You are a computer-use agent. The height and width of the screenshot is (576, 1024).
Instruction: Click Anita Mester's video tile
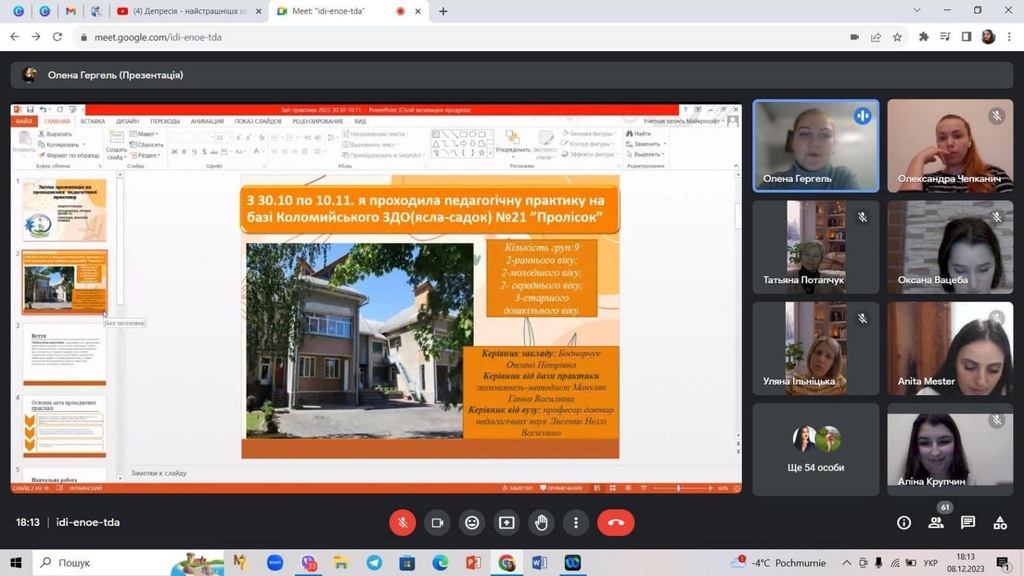(x=950, y=348)
